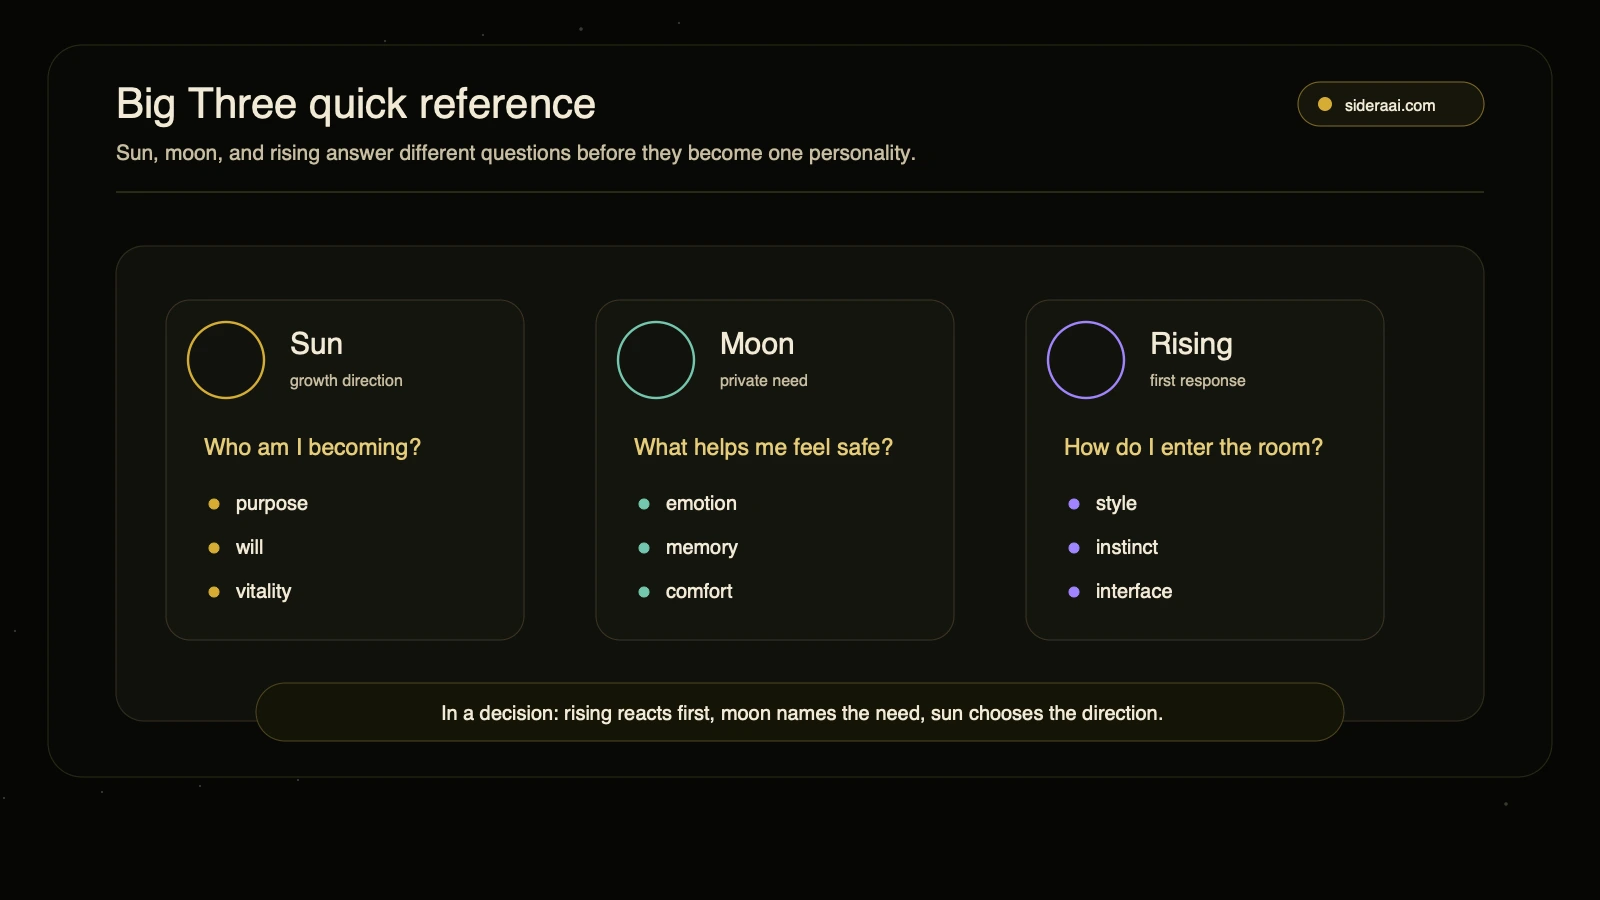This screenshot has width=1600, height=900.
Task: Click the 'Who am I becoming?' question
Action: pyautogui.click(x=312, y=447)
